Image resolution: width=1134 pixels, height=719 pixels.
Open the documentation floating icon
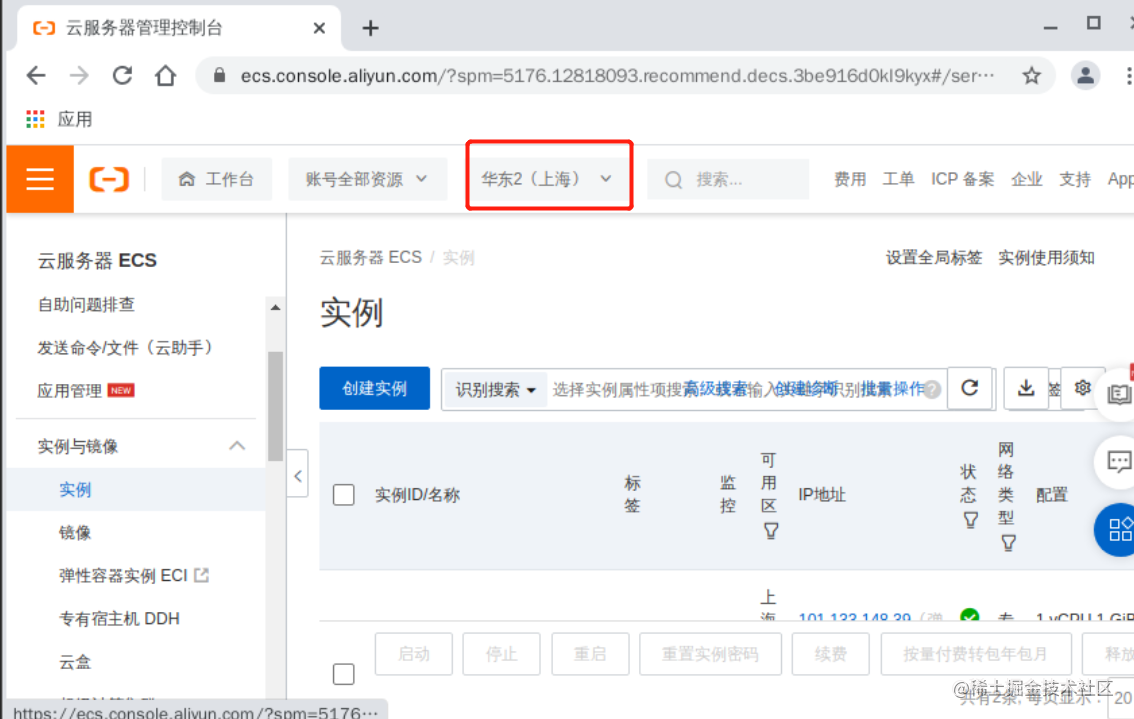(x=1118, y=394)
